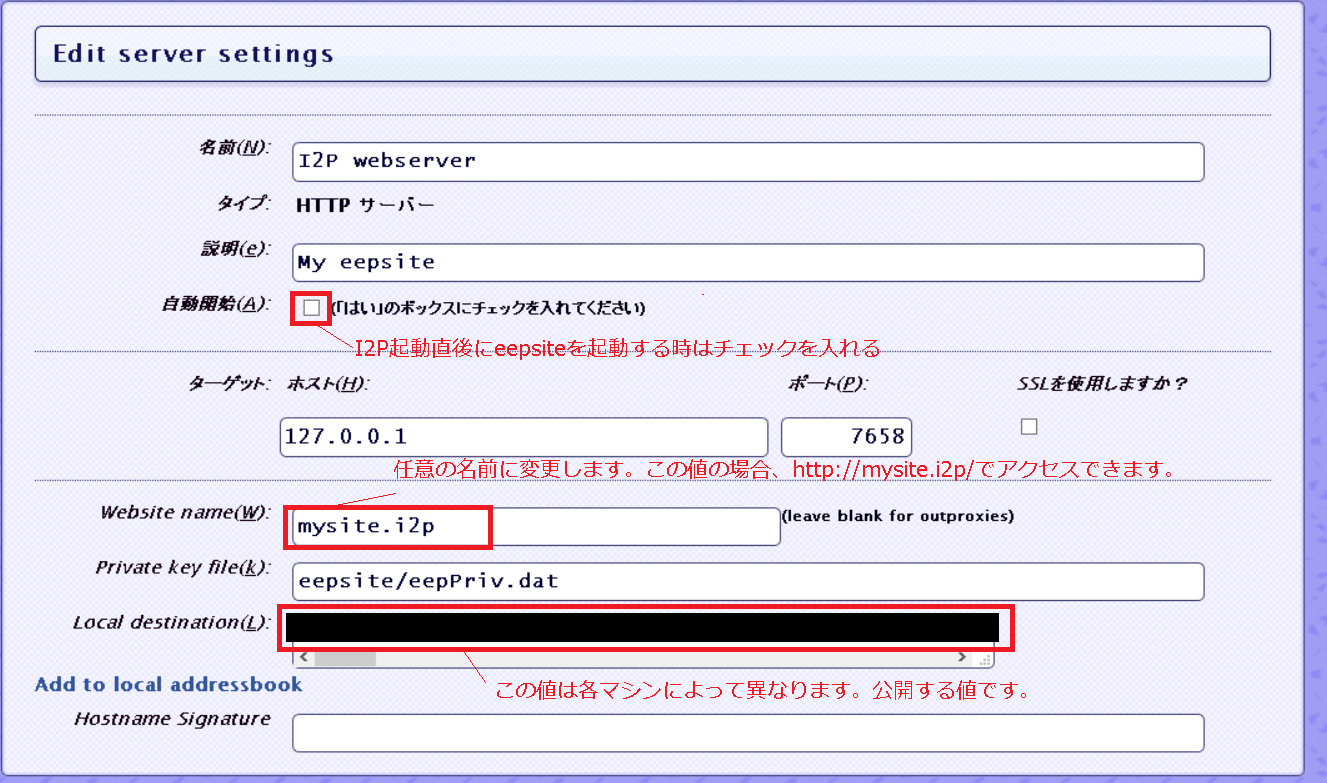The image size is (1327, 783).
Task: Click the host field showing 127.0.0.1
Action: (524, 437)
